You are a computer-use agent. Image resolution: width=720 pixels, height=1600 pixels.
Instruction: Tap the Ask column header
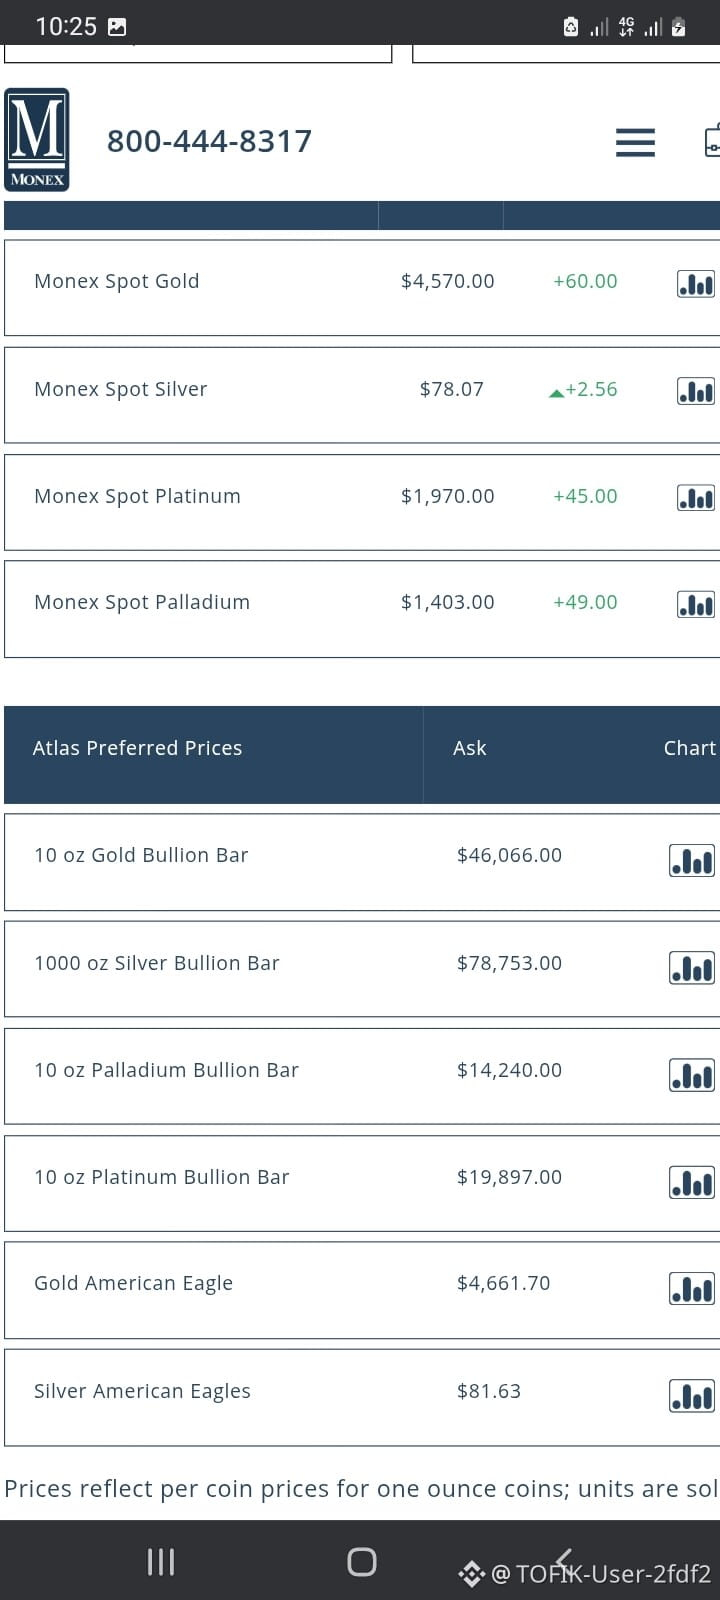coord(470,748)
